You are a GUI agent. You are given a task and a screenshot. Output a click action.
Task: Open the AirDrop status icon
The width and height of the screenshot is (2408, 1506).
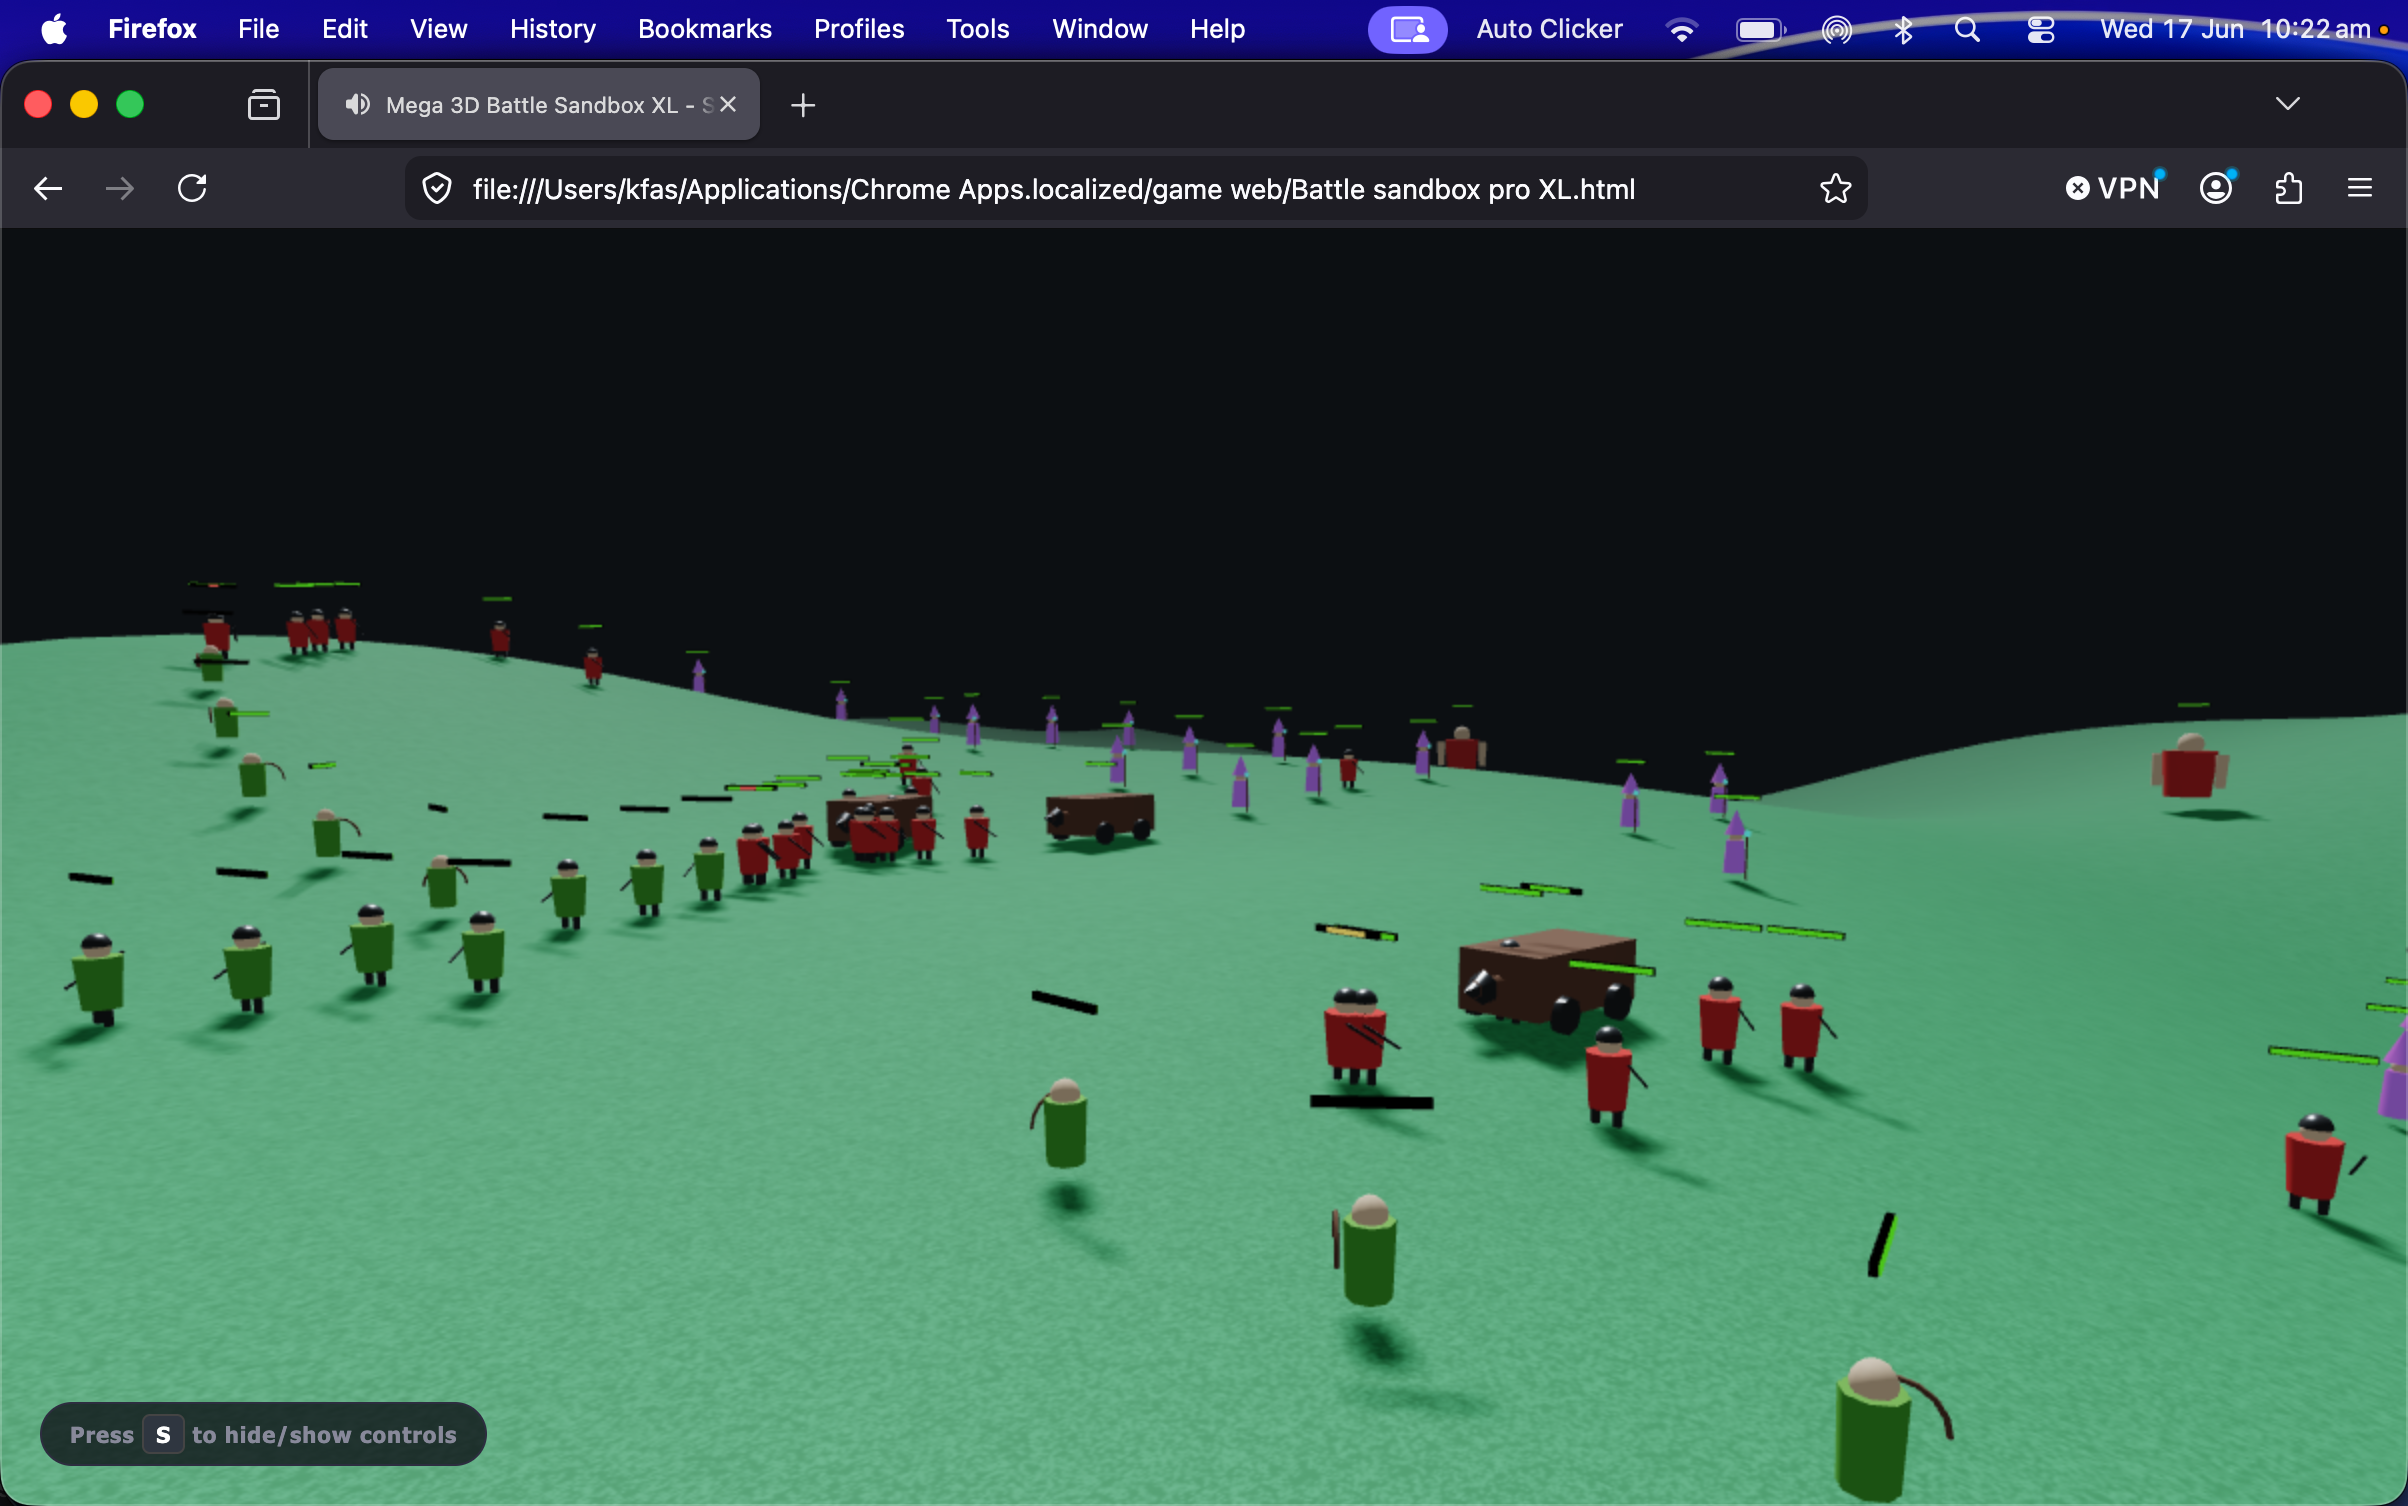1836,30
